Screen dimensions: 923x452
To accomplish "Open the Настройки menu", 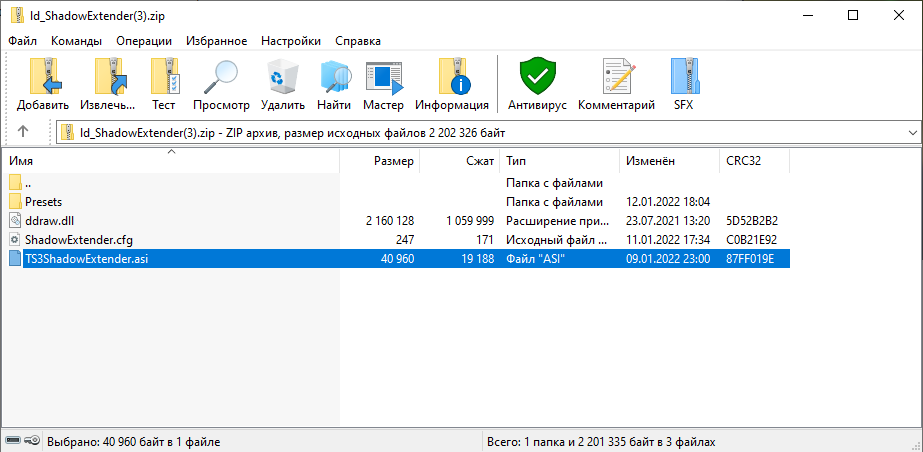I will click(x=291, y=41).
